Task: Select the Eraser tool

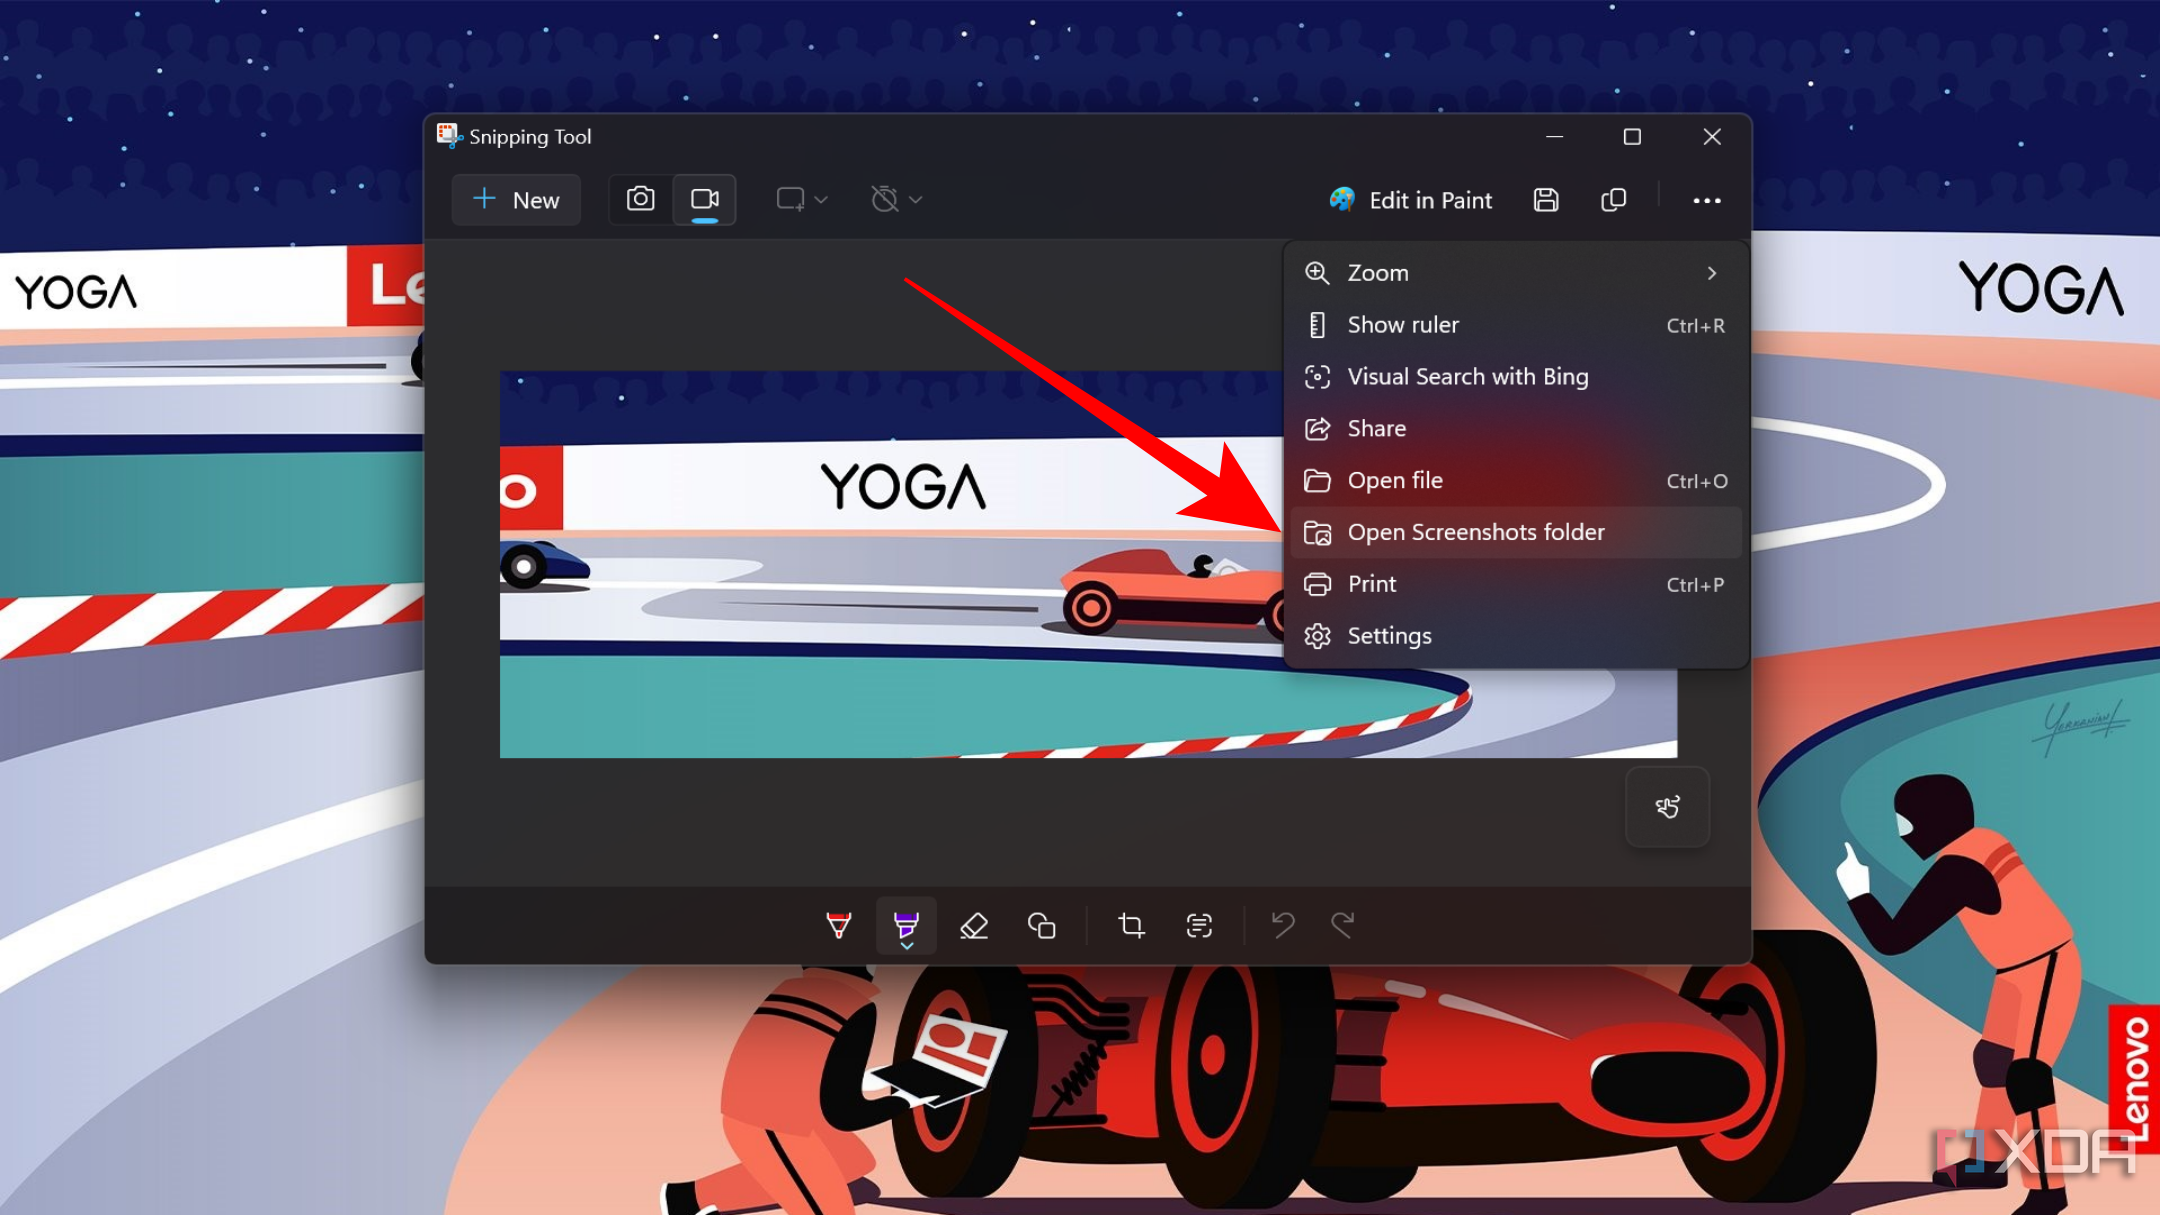Action: point(975,926)
